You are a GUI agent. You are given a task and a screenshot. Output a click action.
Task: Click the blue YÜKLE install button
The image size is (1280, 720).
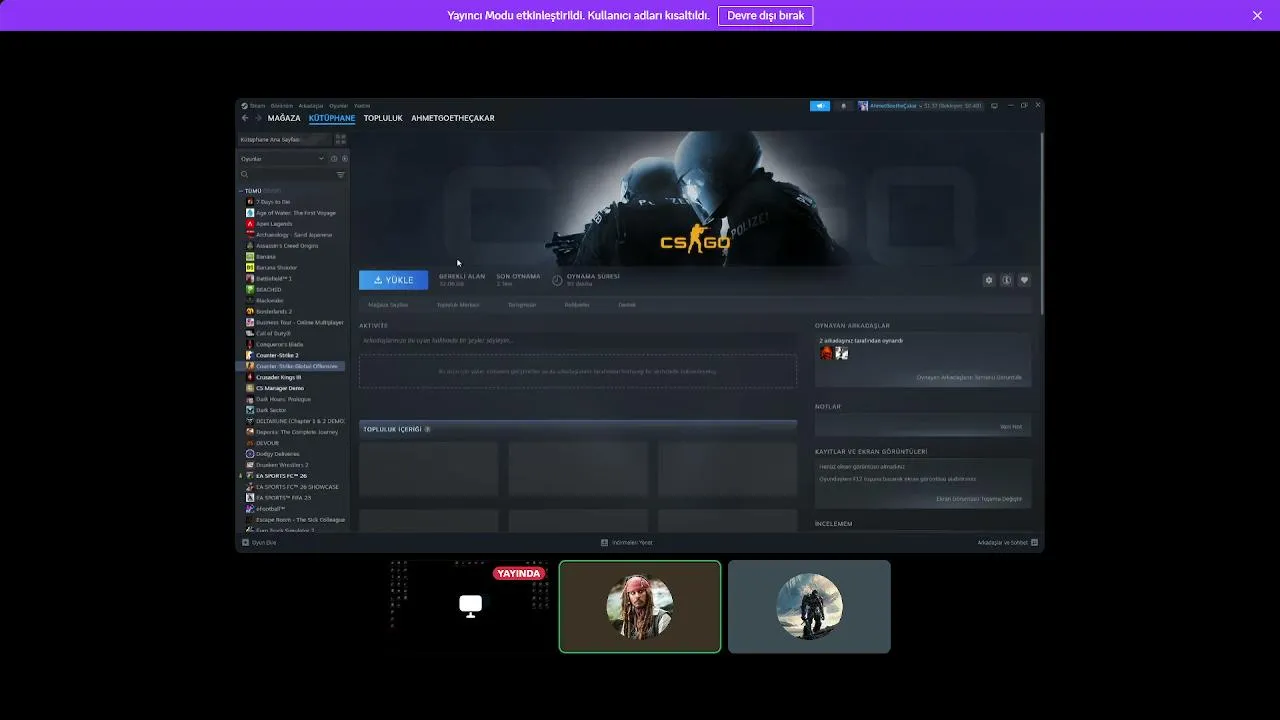pos(393,280)
